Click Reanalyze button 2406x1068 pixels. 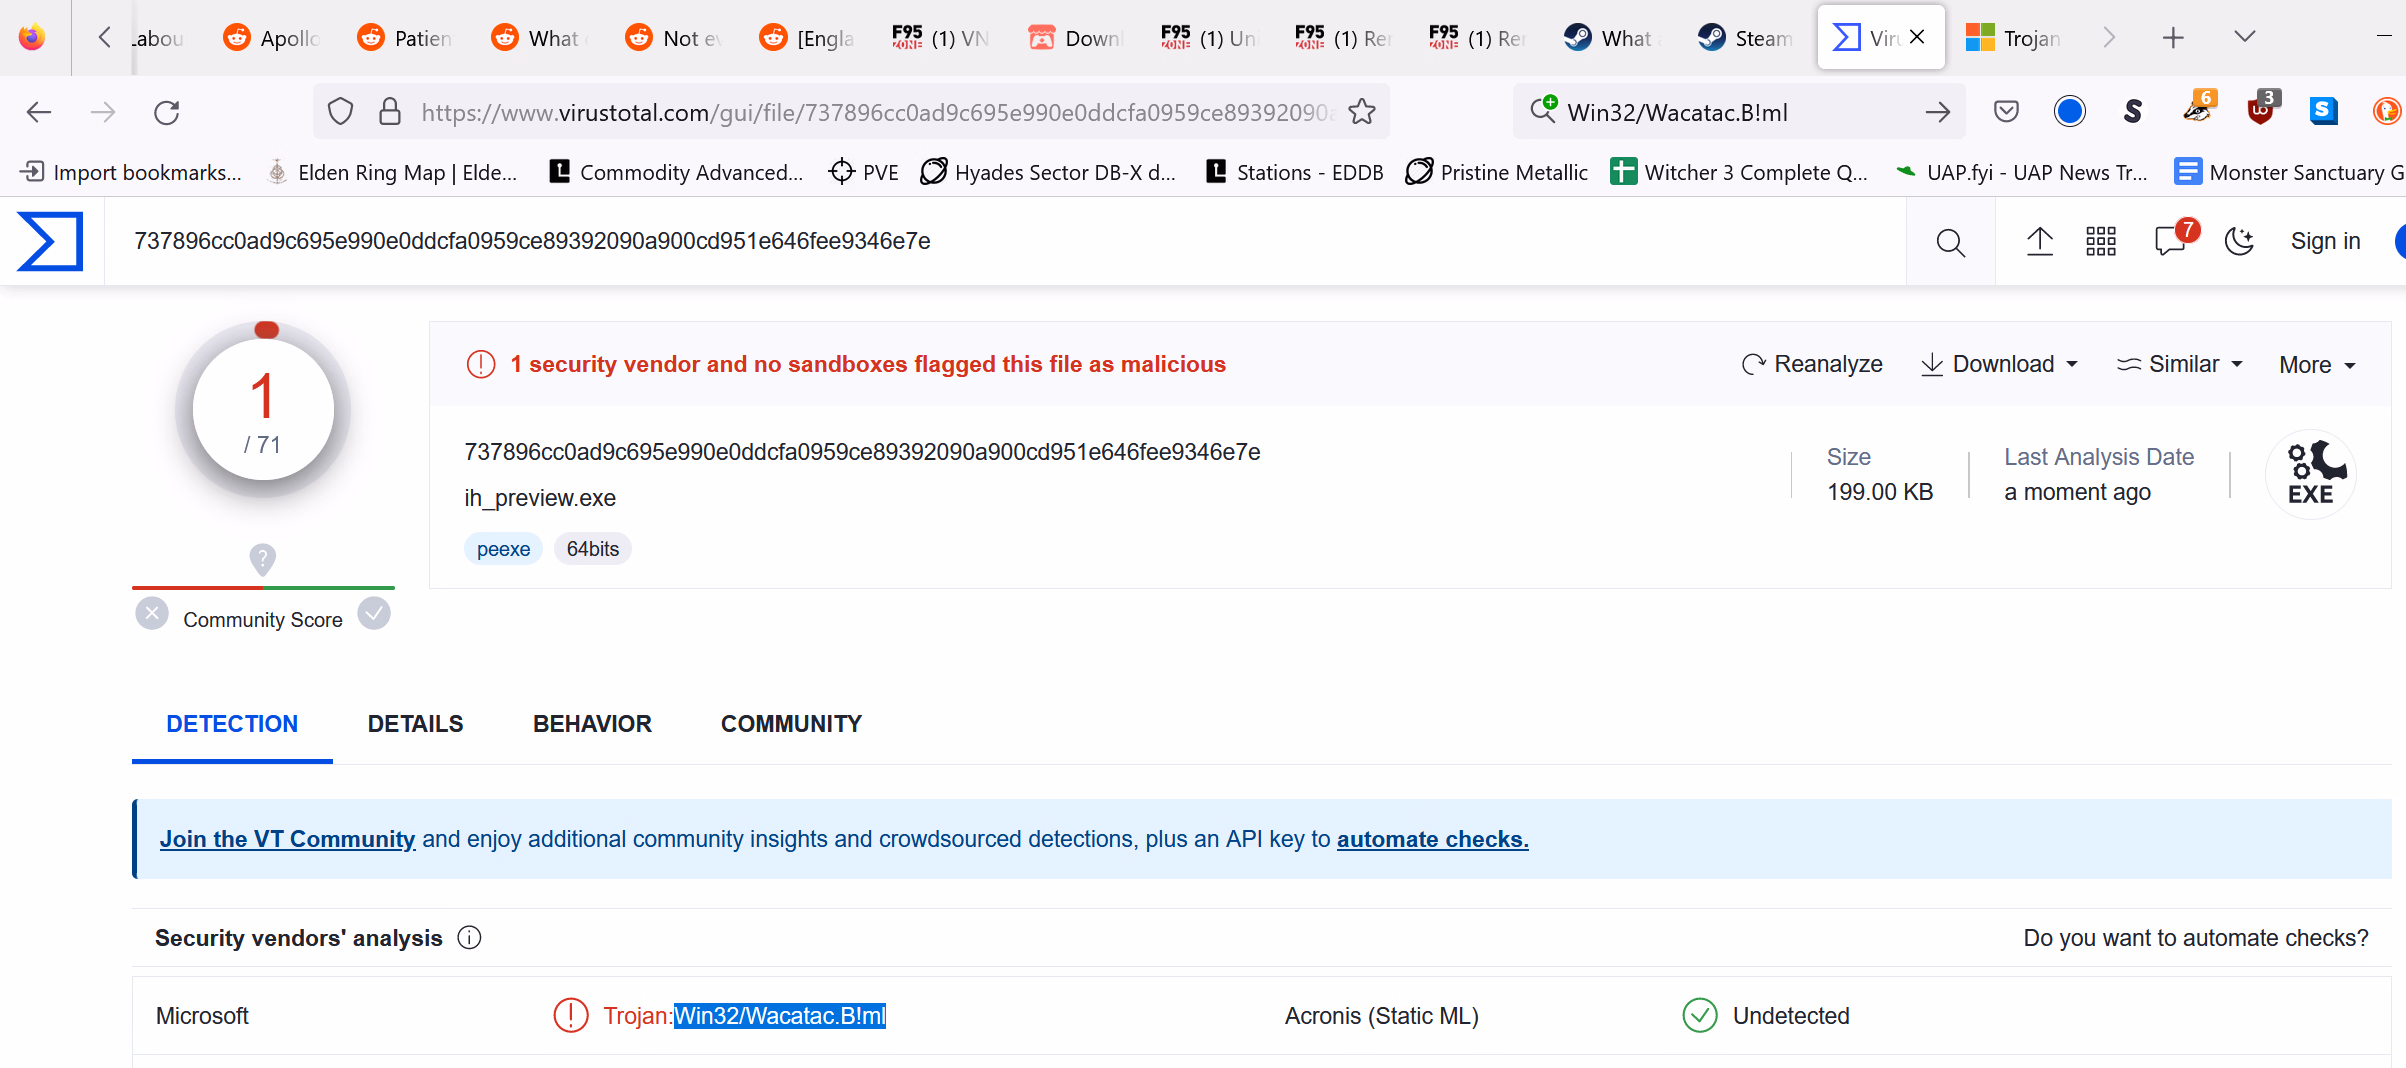click(1812, 364)
